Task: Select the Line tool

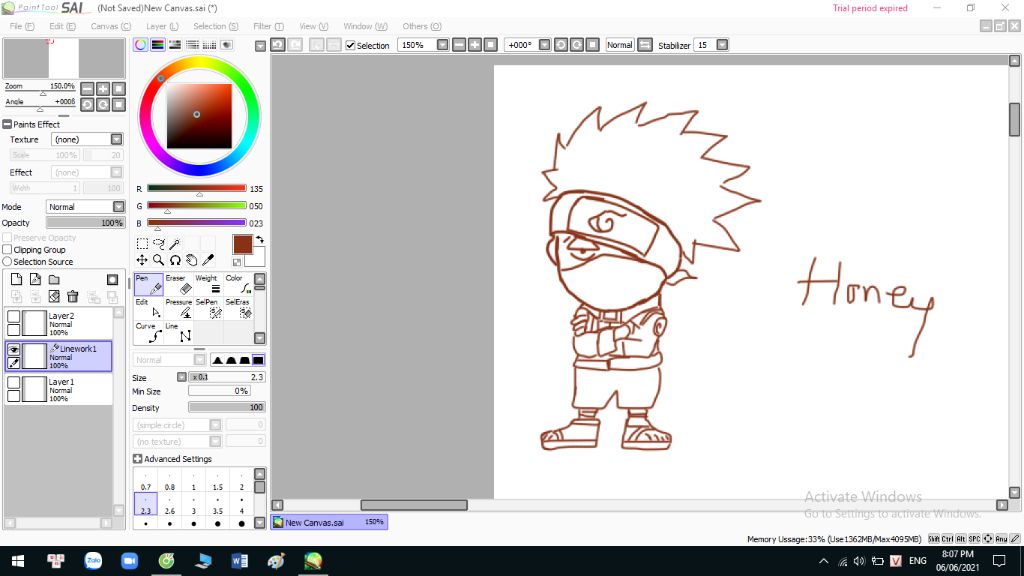Action: pyautogui.click(x=178, y=332)
